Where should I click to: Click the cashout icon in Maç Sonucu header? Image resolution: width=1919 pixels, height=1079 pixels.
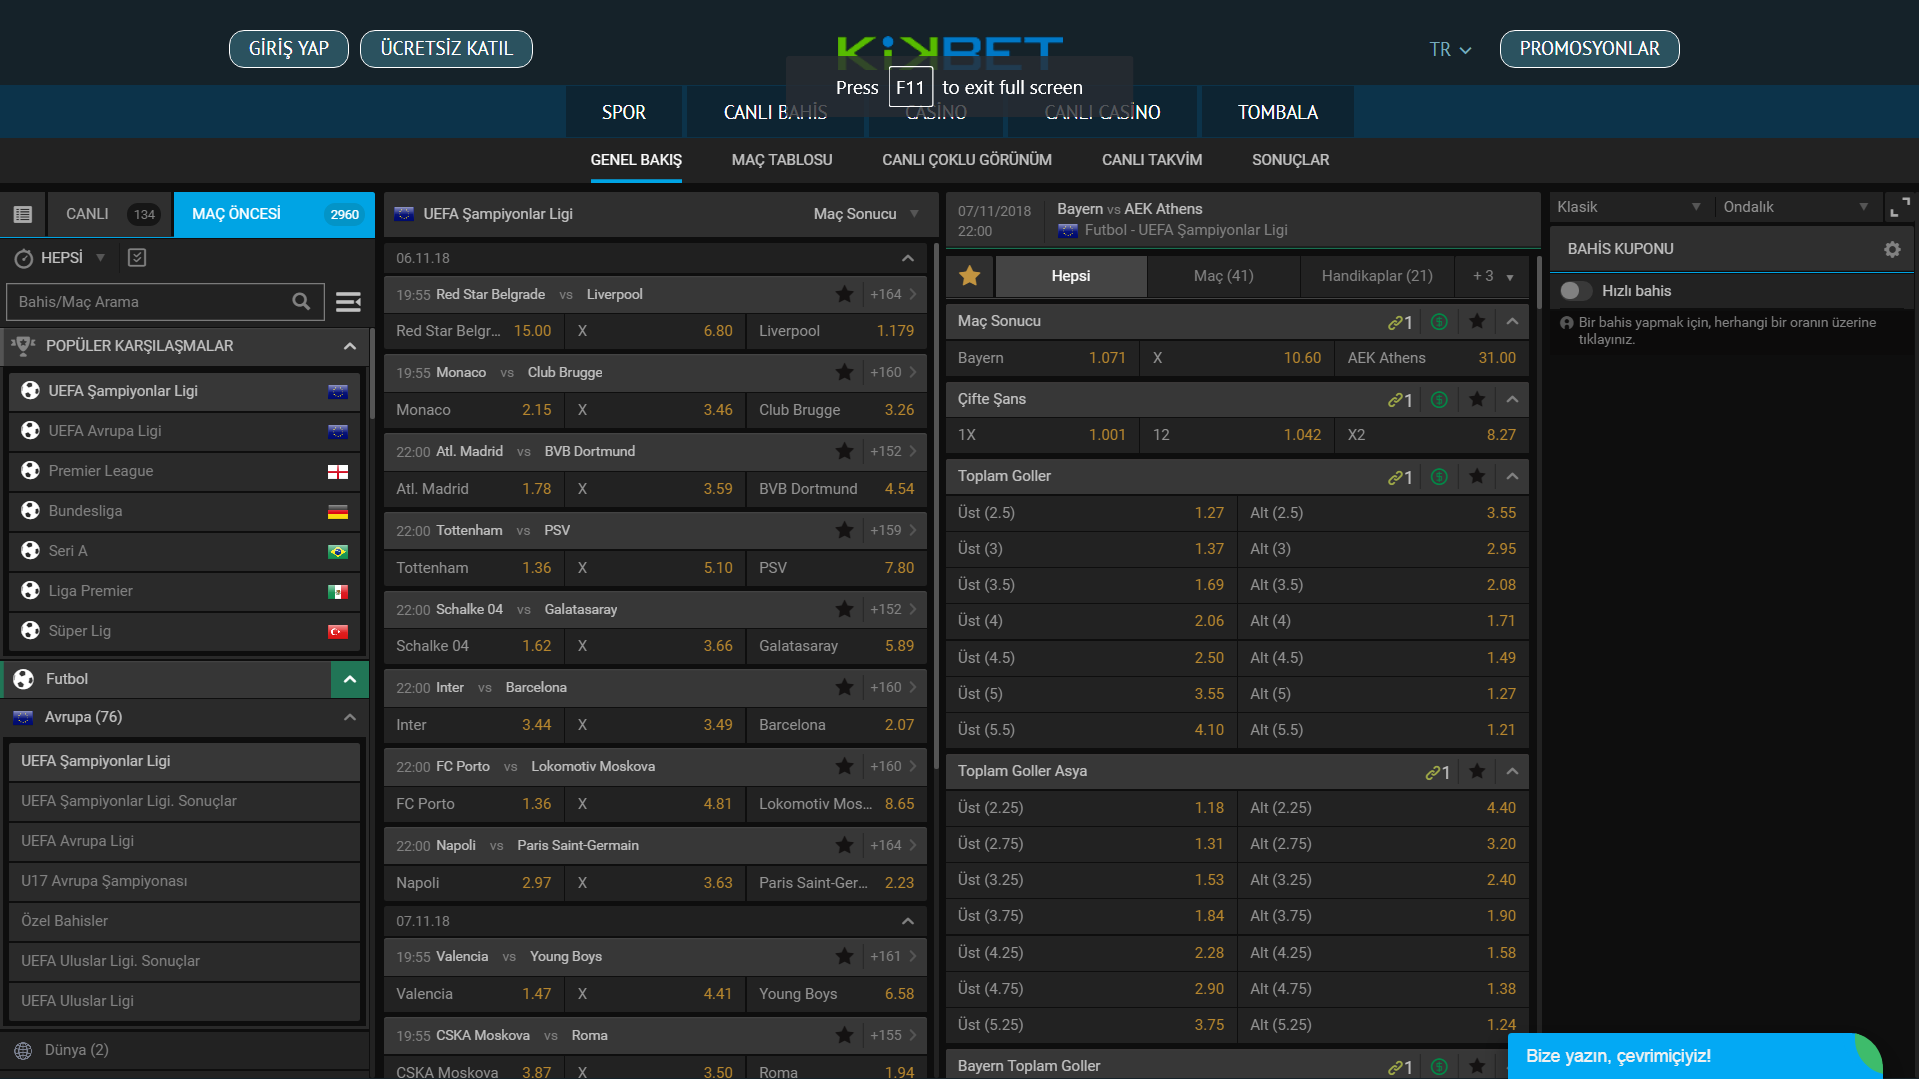1439,321
